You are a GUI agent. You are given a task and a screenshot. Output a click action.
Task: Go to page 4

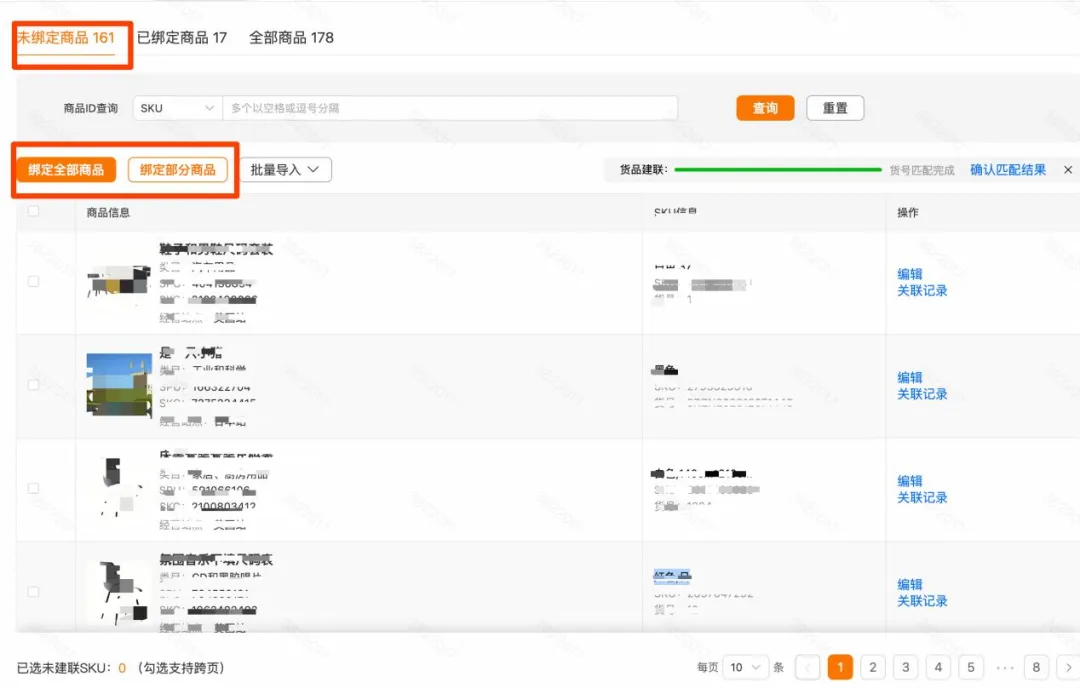[938, 667]
